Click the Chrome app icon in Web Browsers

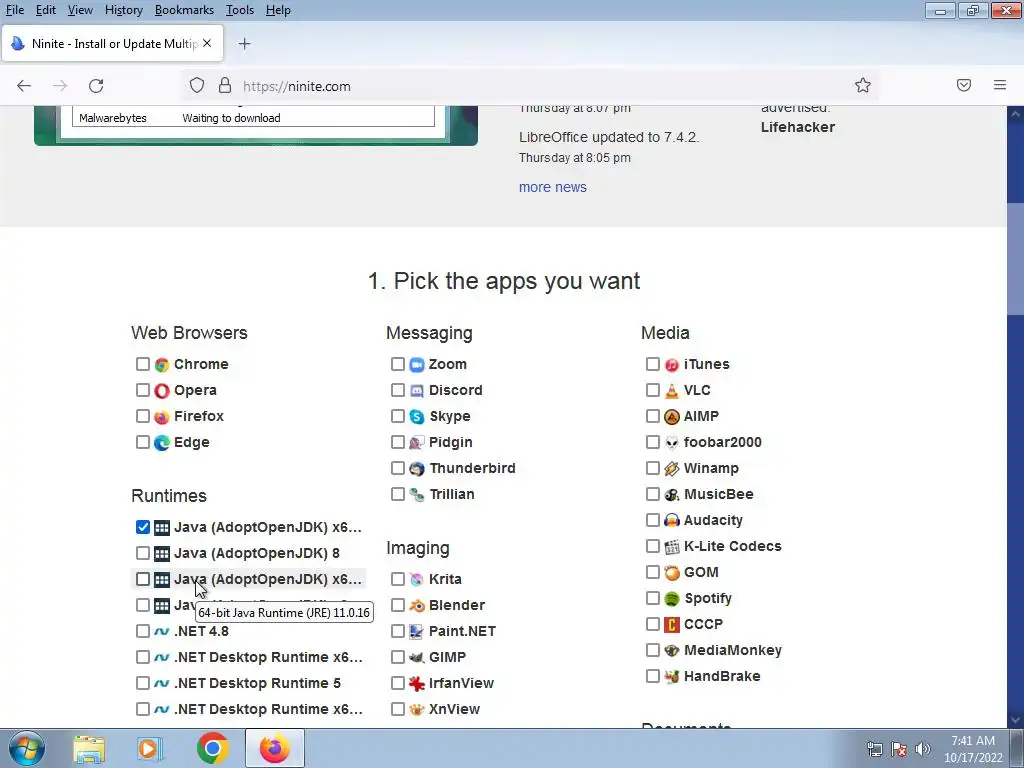162,364
